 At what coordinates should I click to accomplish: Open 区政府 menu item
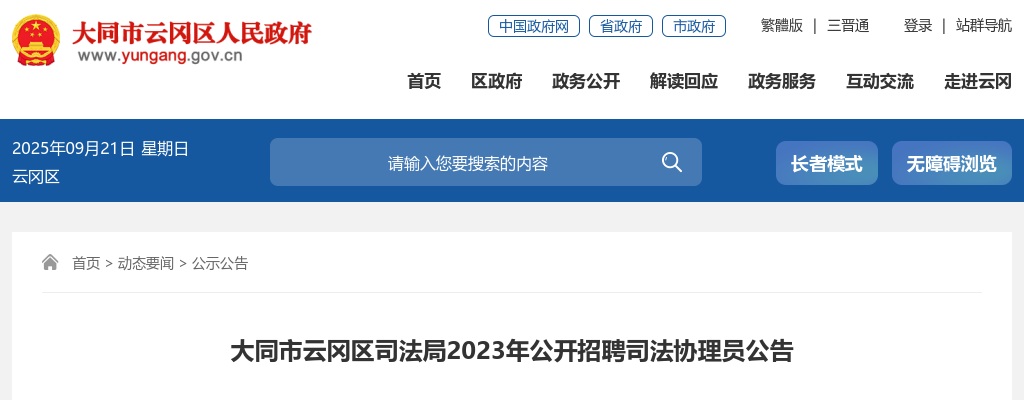pos(497,81)
